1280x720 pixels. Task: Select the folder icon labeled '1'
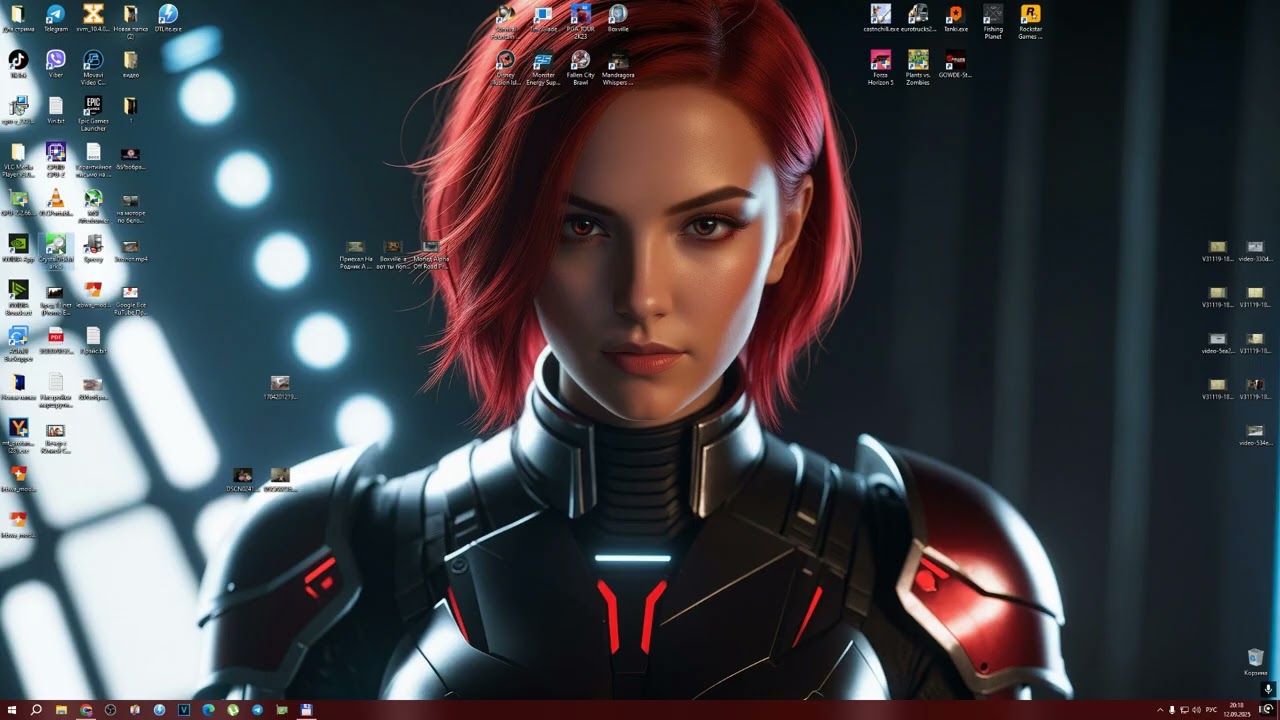tap(130, 110)
